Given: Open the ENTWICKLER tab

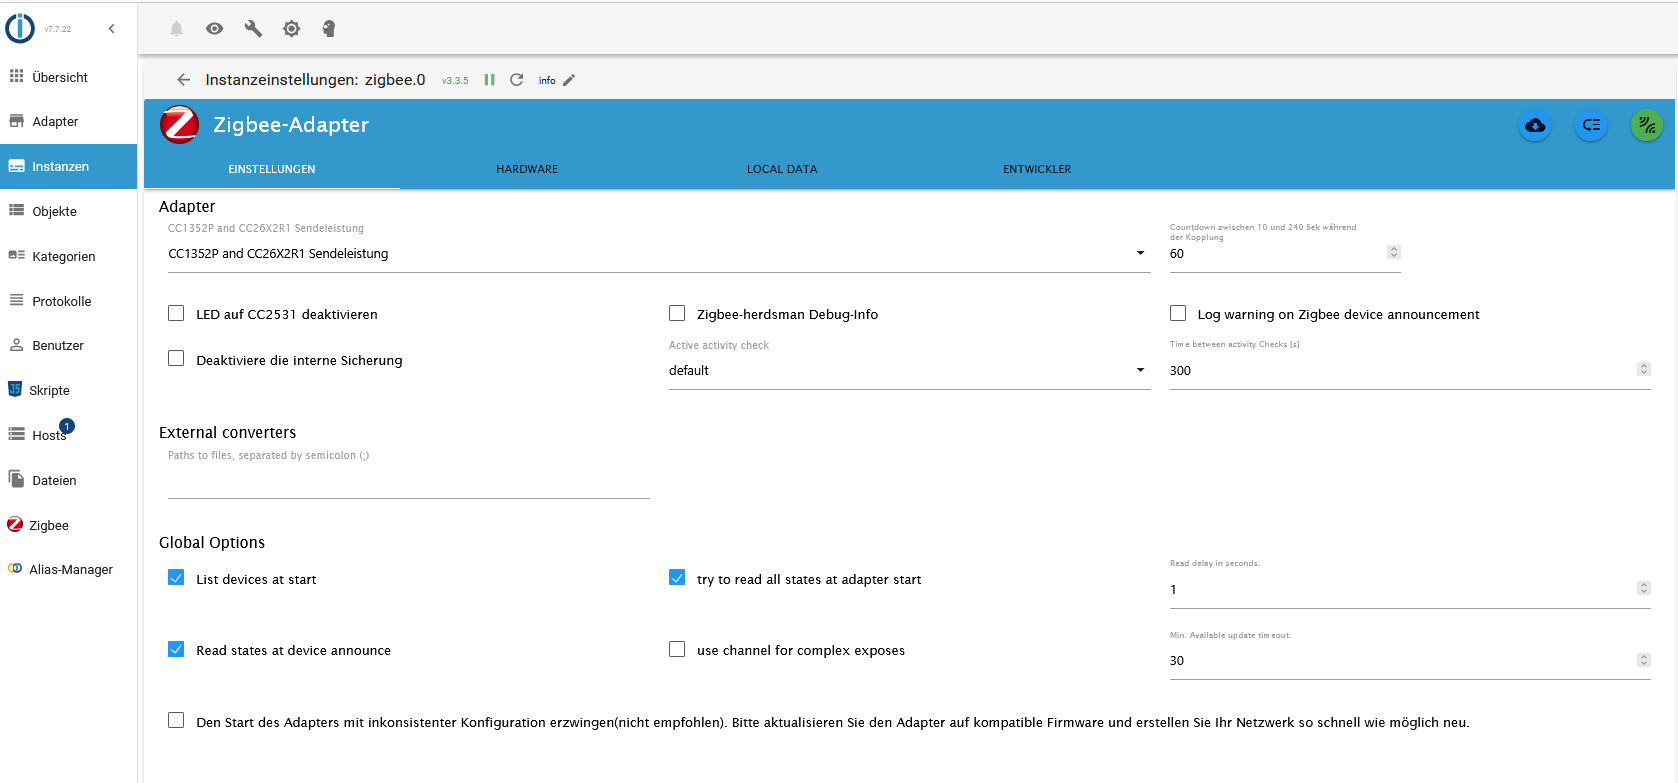Looking at the screenshot, I should [1037, 169].
